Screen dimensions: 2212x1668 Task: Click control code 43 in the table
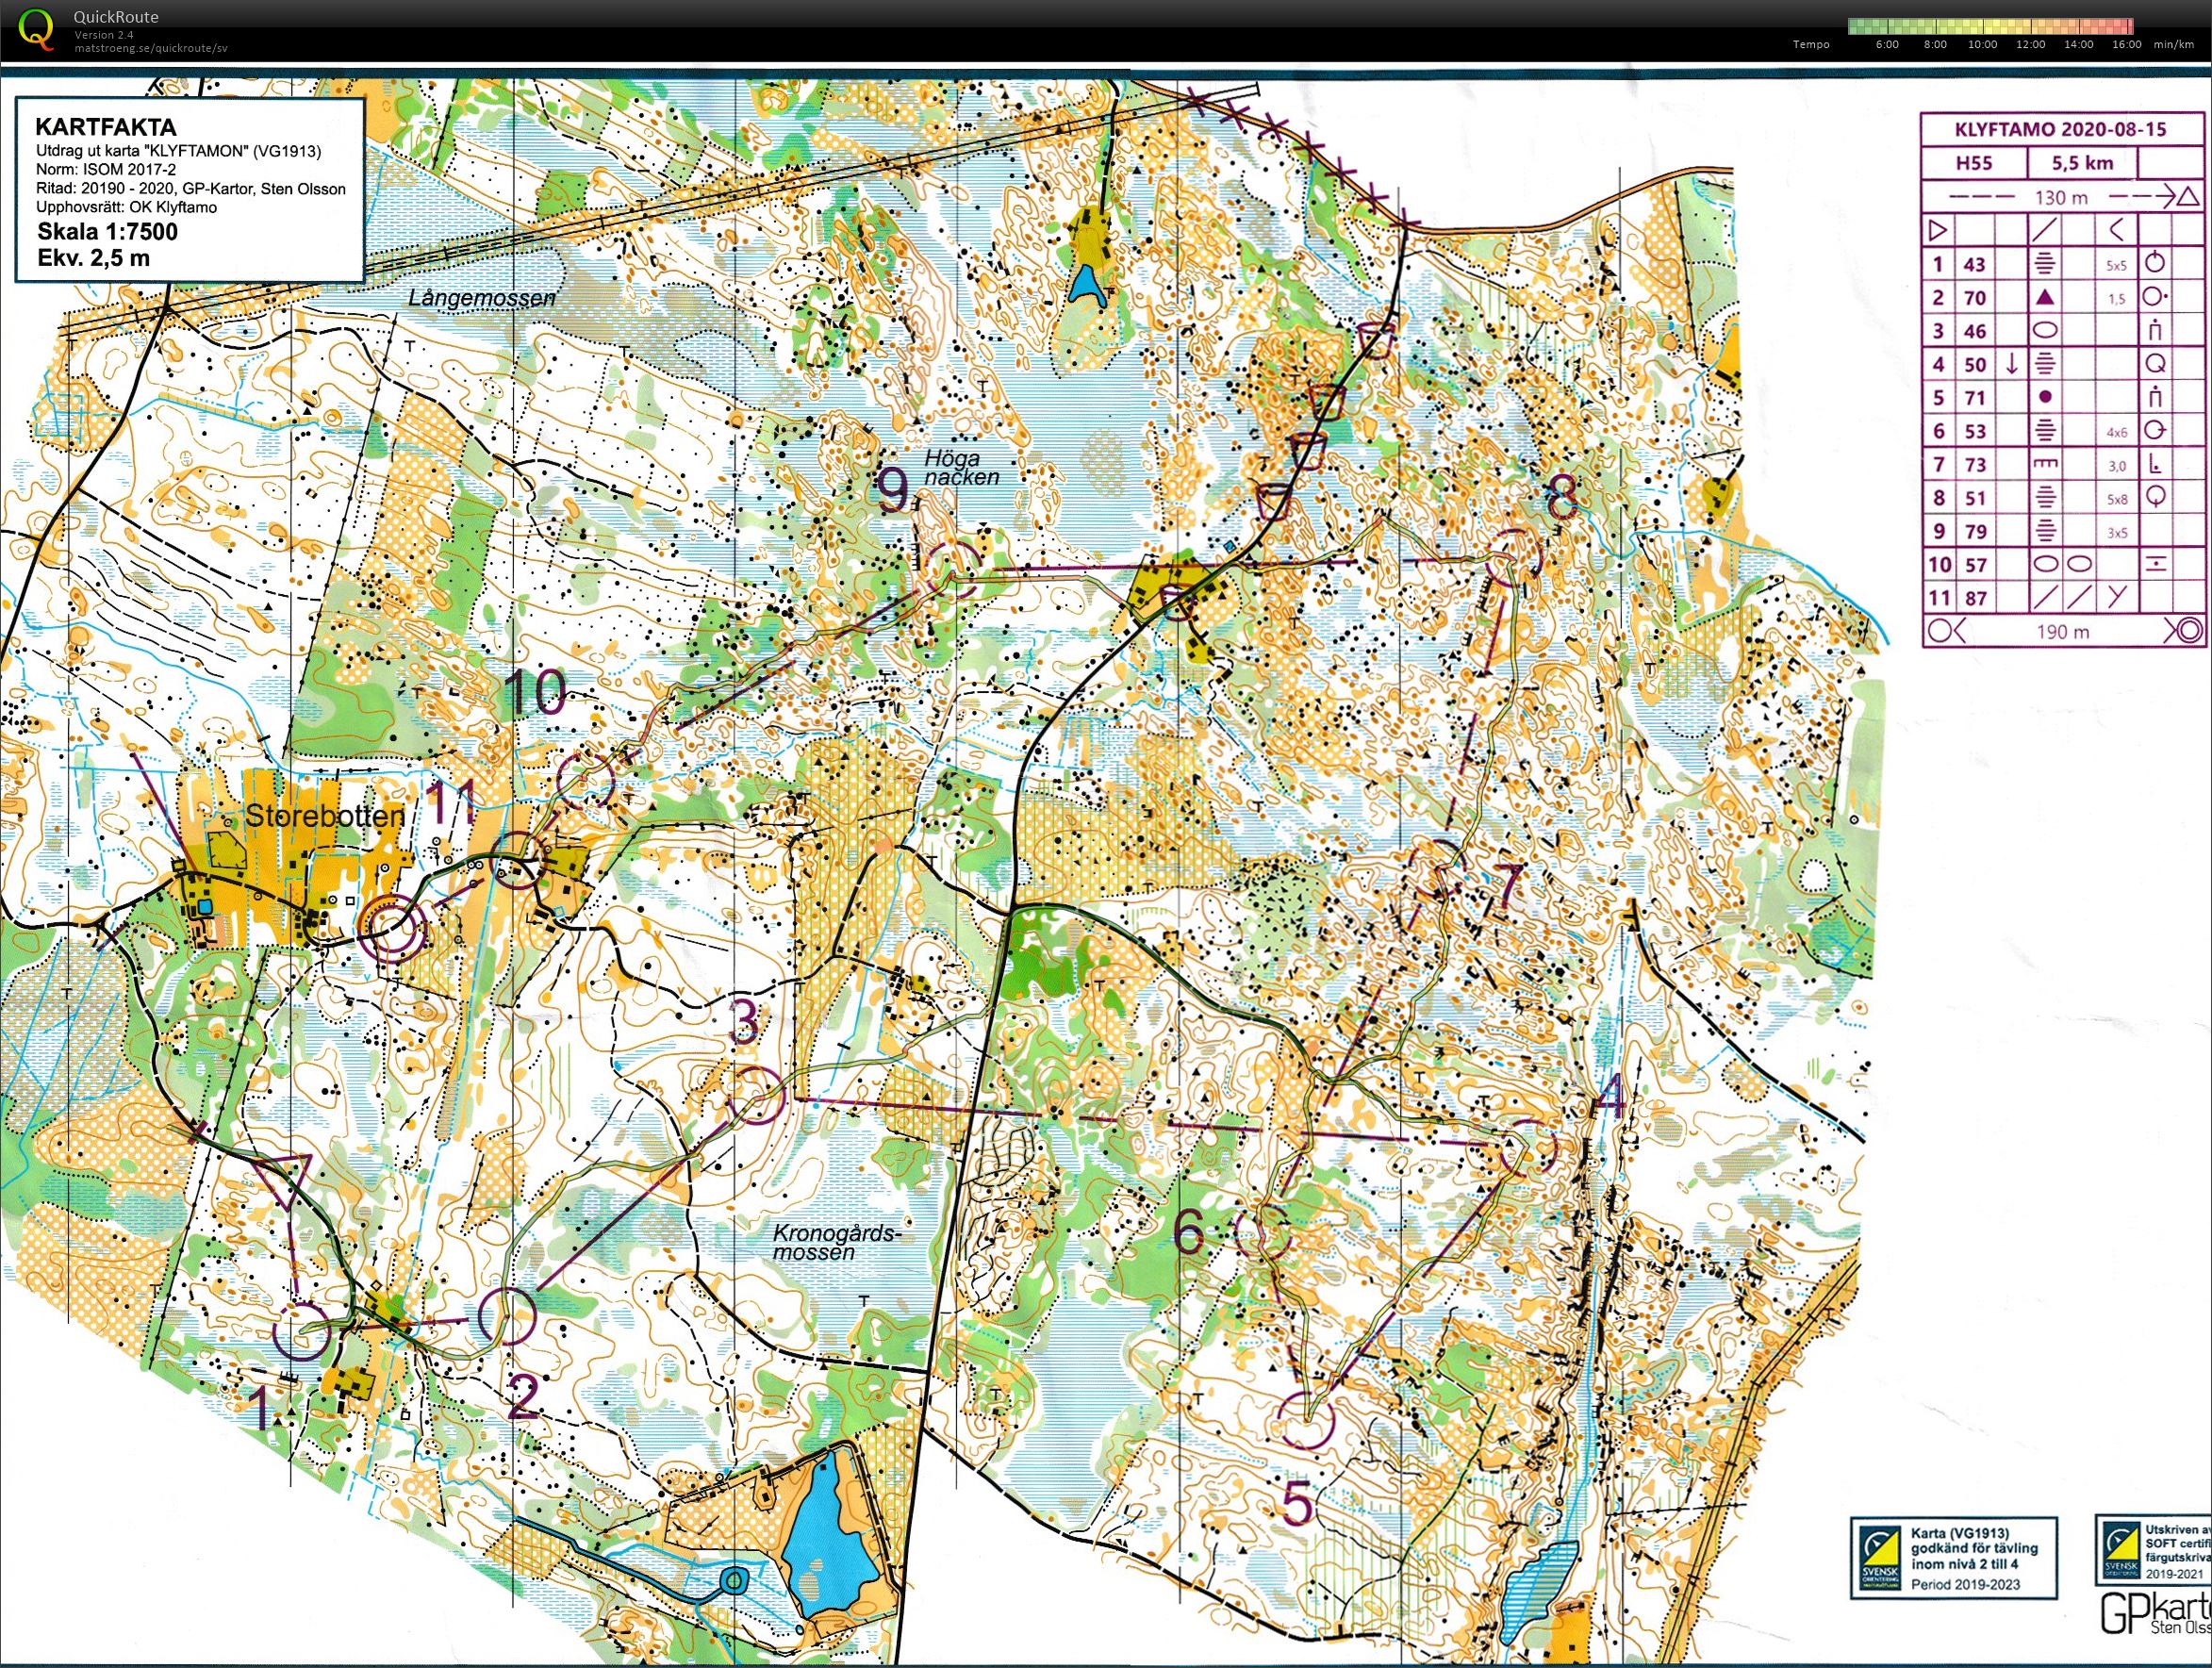pyautogui.click(x=1974, y=265)
